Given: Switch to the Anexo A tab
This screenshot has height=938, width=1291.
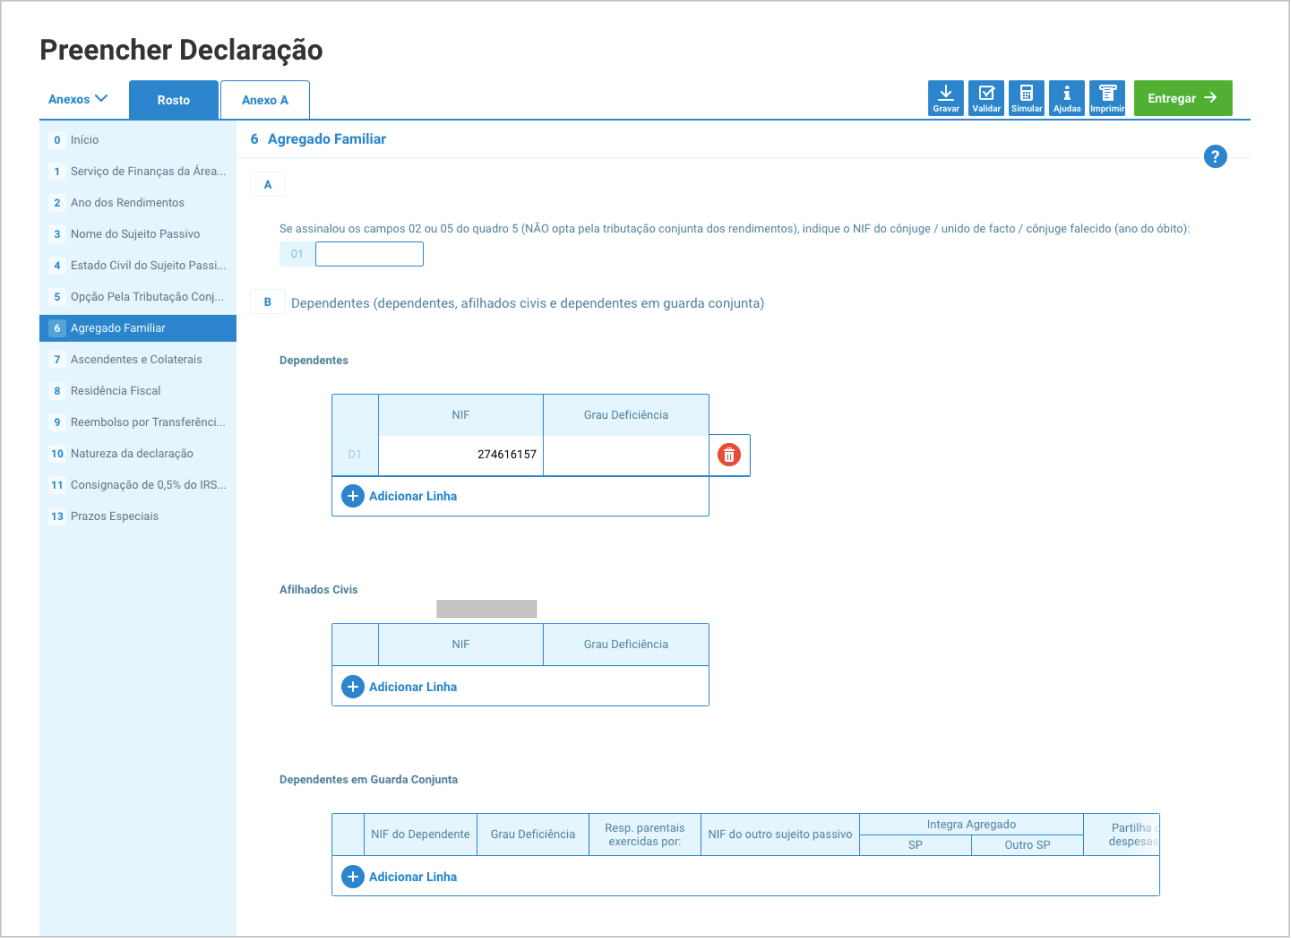Looking at the screenshot, I should tap(265, 100).
